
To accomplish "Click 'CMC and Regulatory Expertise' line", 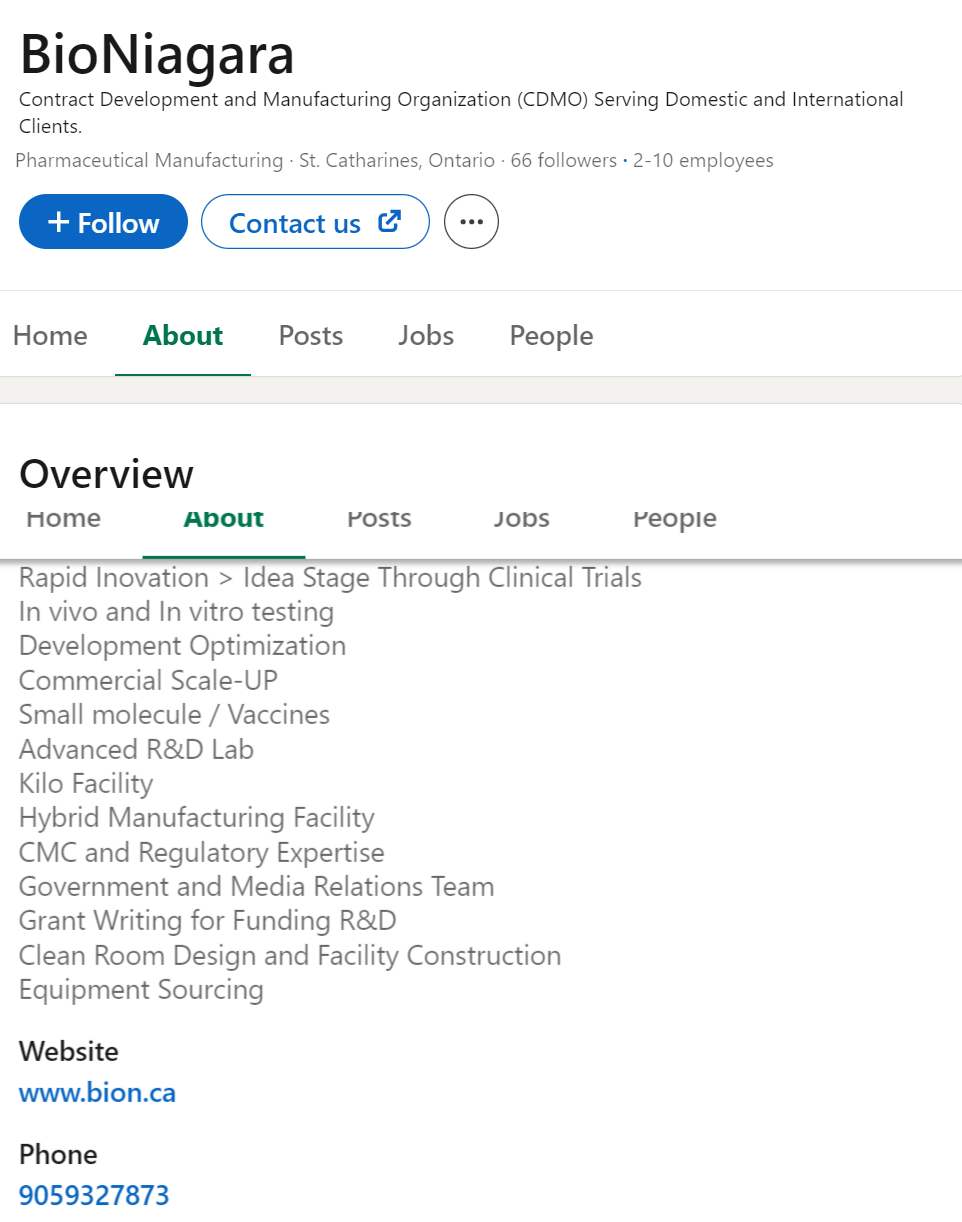I will pyautogui.click(x=201, y=853).
